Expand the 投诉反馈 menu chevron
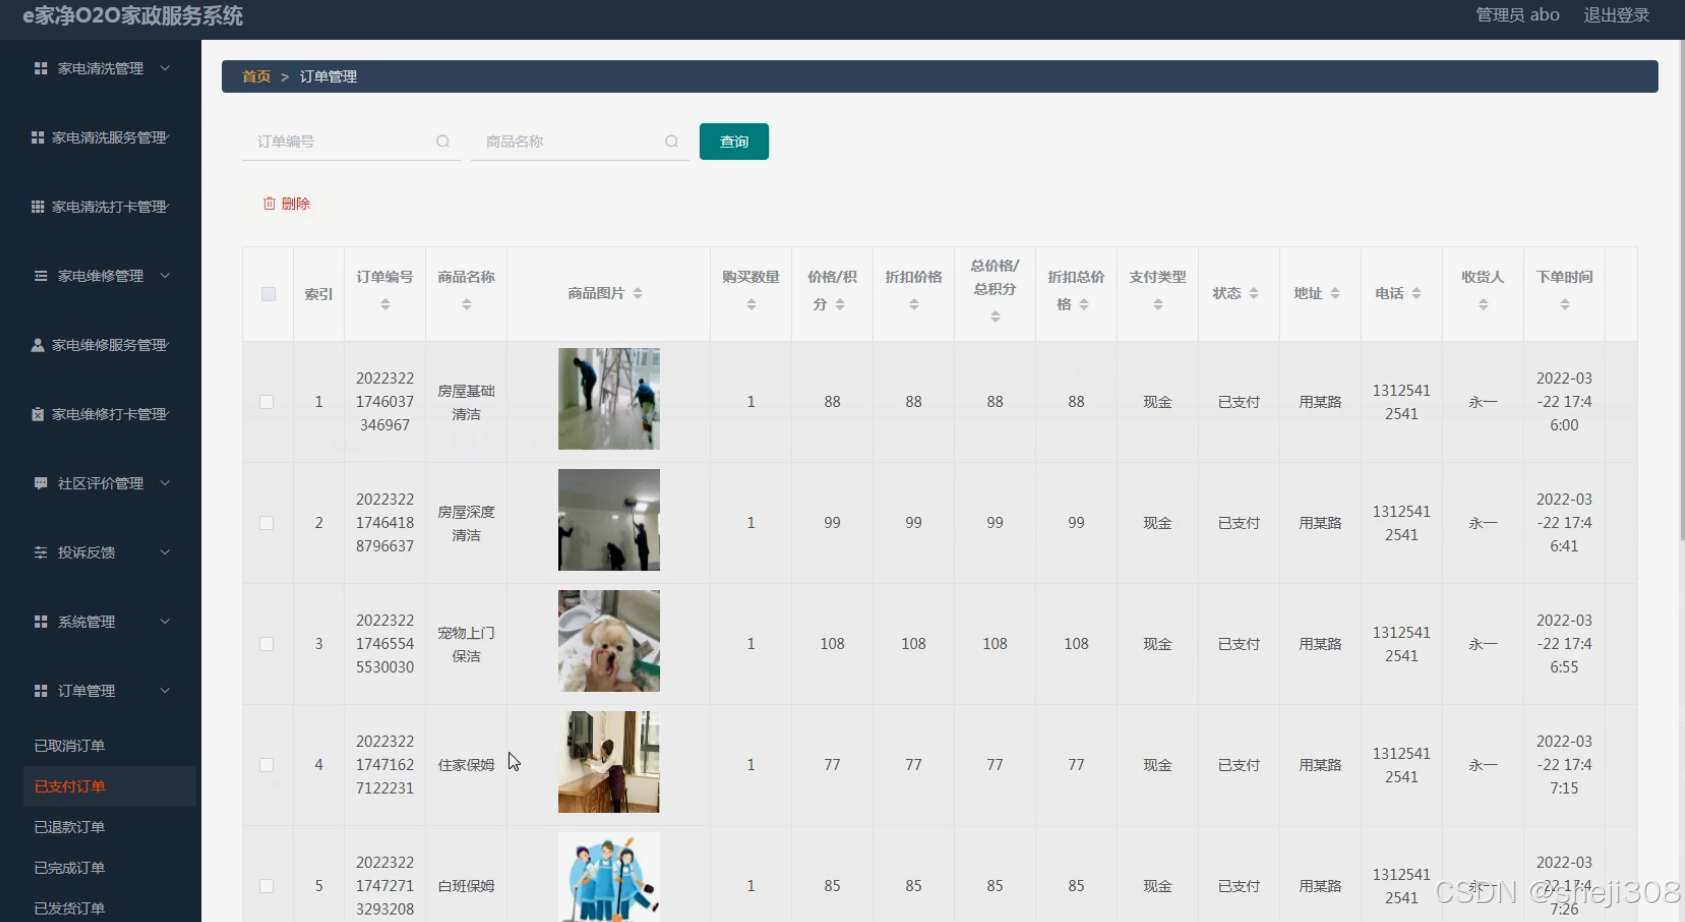 [x=166, y=552]
